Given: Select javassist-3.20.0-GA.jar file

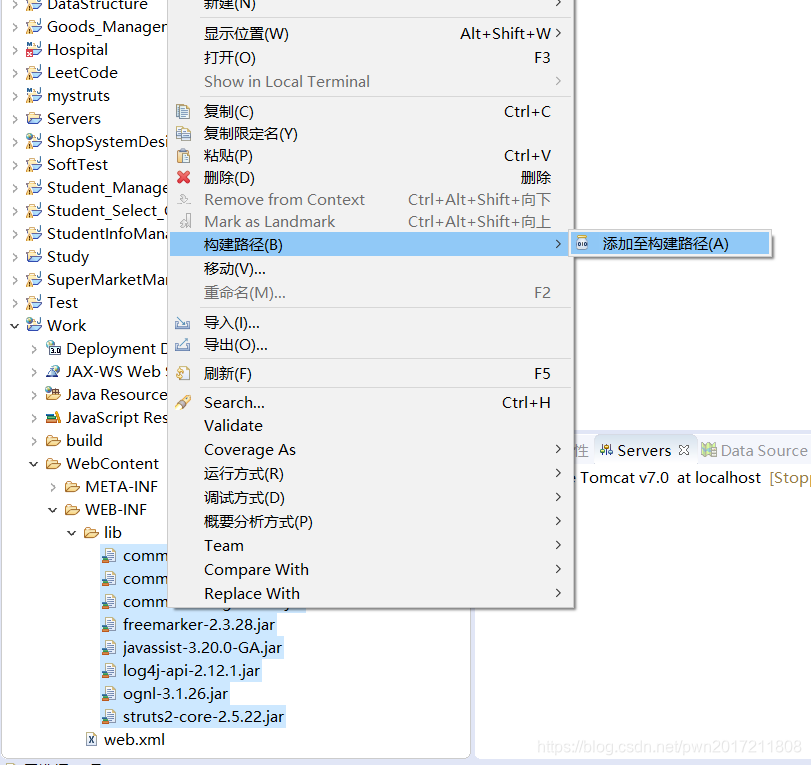Looking at the screenshot, I should 202,648.
